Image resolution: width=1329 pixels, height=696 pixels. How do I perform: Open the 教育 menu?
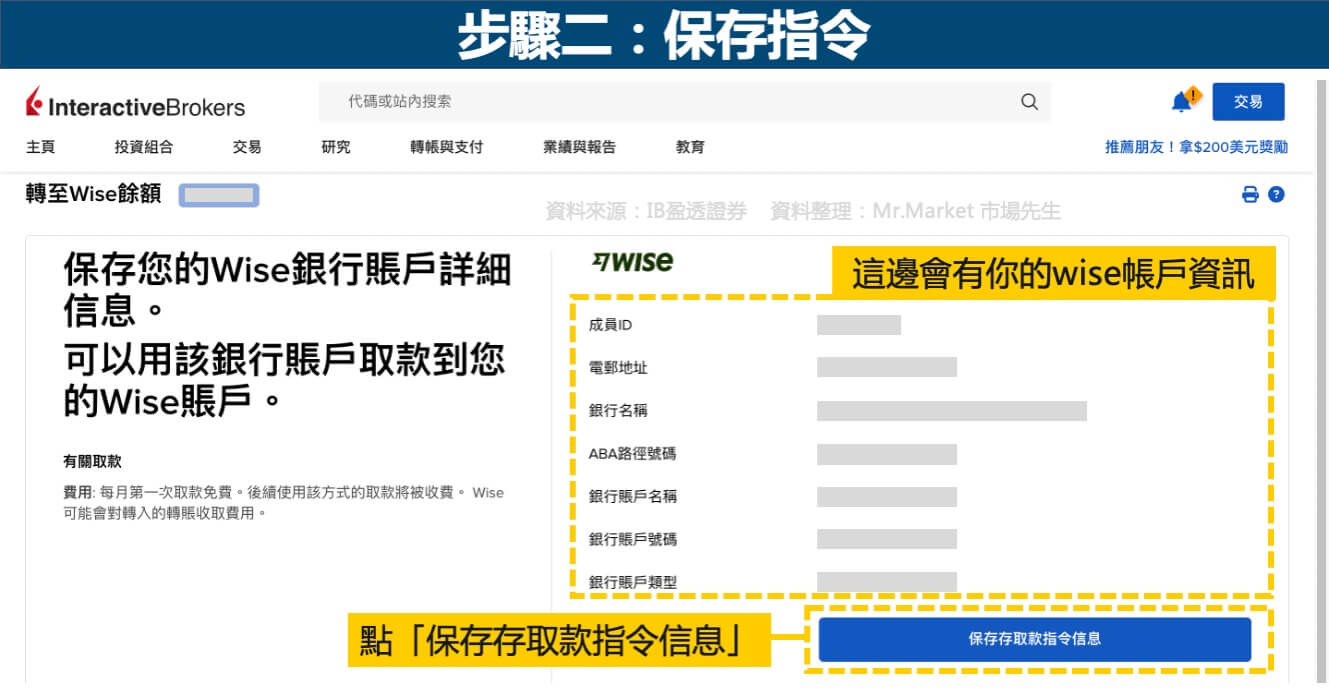(x=690, y=147)
